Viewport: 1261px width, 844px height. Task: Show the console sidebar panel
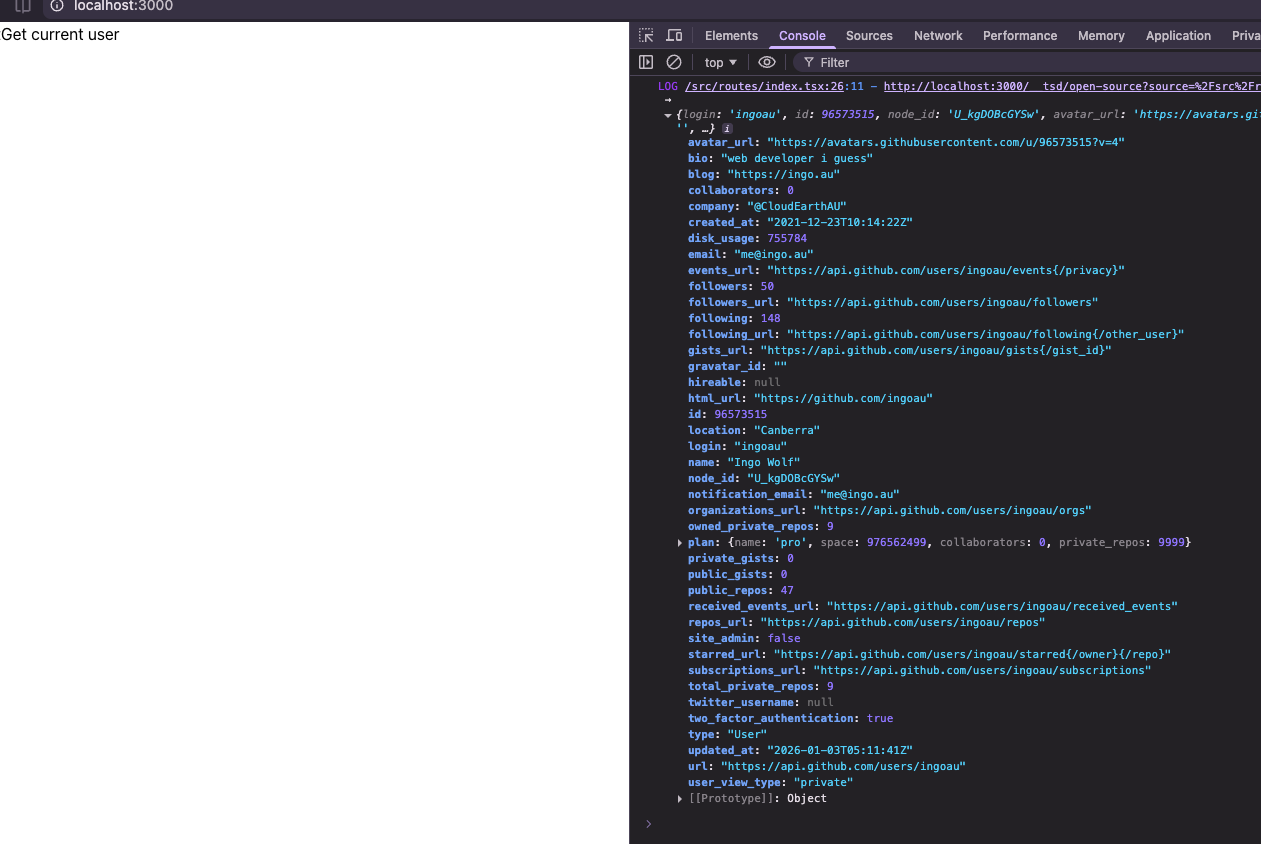pos(646,62)
